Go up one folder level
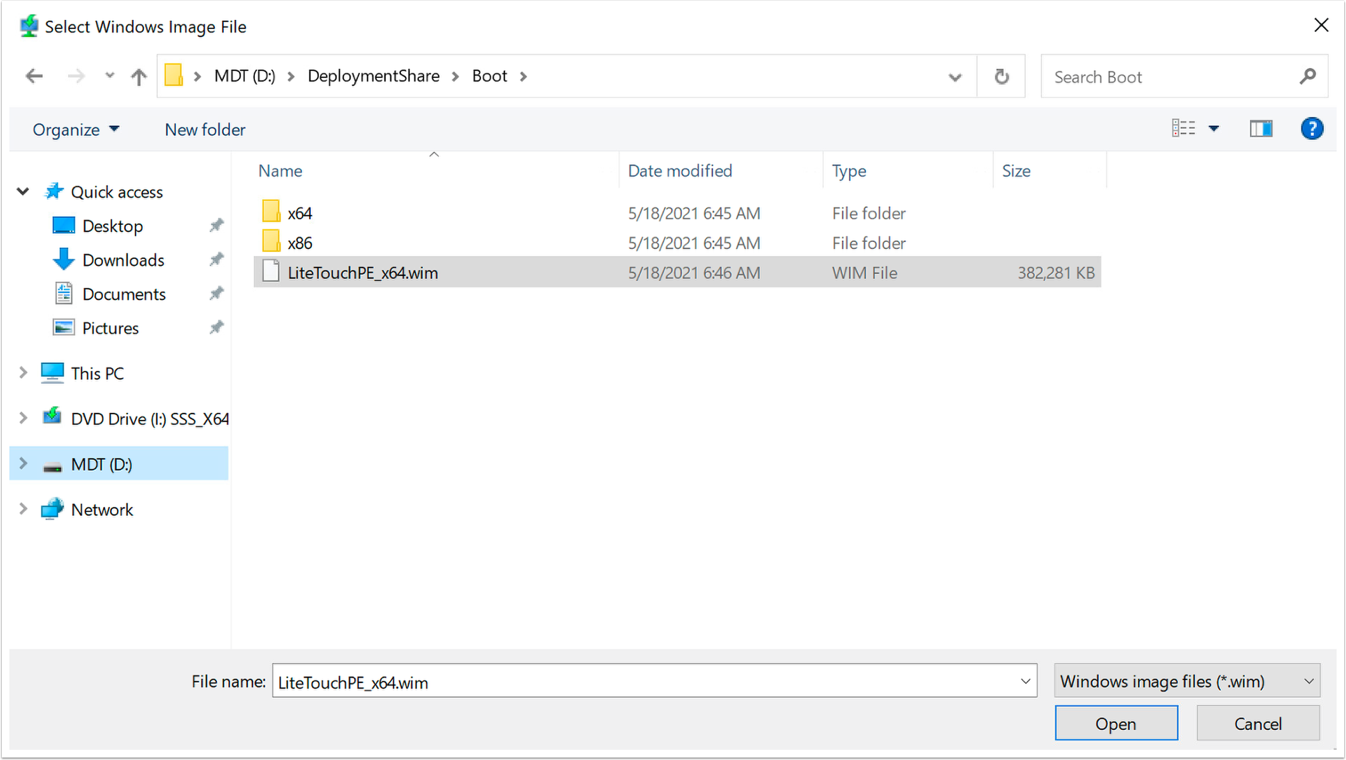Image resolution: width=1346 pixels, height=760 pixels. (138, 76)
